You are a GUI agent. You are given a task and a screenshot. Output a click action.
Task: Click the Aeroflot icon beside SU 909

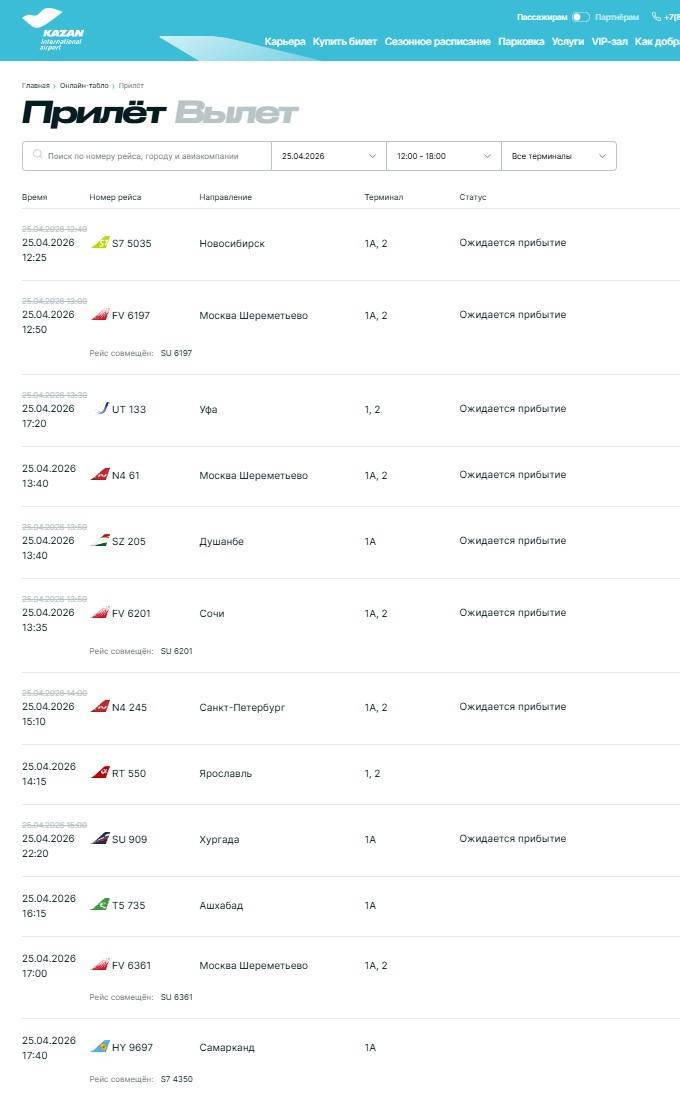pos(100,839)
